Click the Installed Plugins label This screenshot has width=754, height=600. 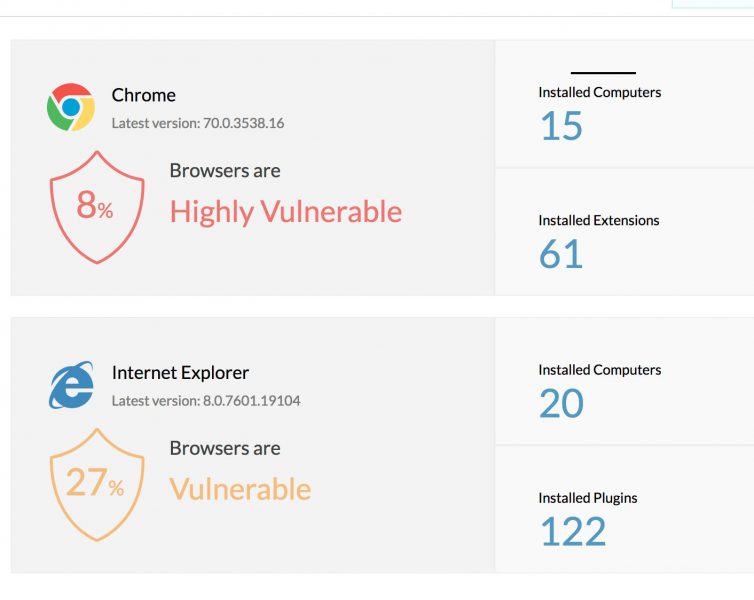click(588, 498)
